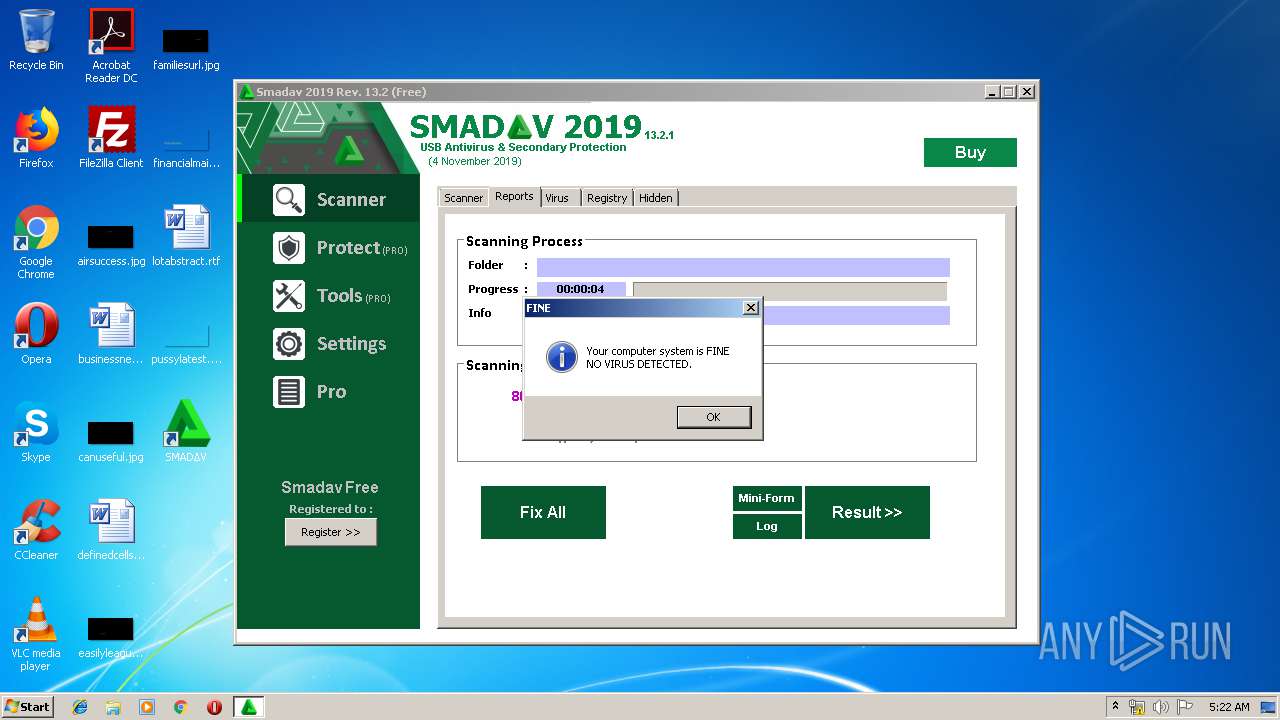This screenshot has width=1280, height=720.
Task: Open the Google Chrome desktop shortcut
Action: [36, 242]
